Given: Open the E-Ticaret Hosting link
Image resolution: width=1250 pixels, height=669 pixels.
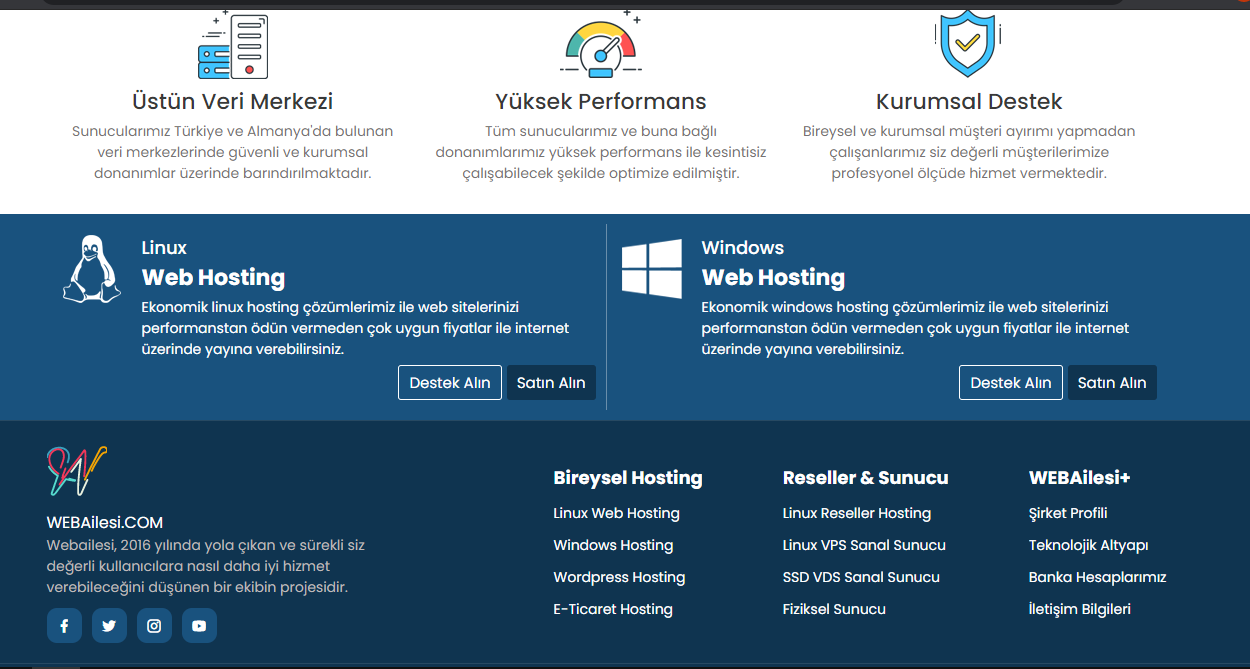Looking at the screenshot, I should pos(613,609).
